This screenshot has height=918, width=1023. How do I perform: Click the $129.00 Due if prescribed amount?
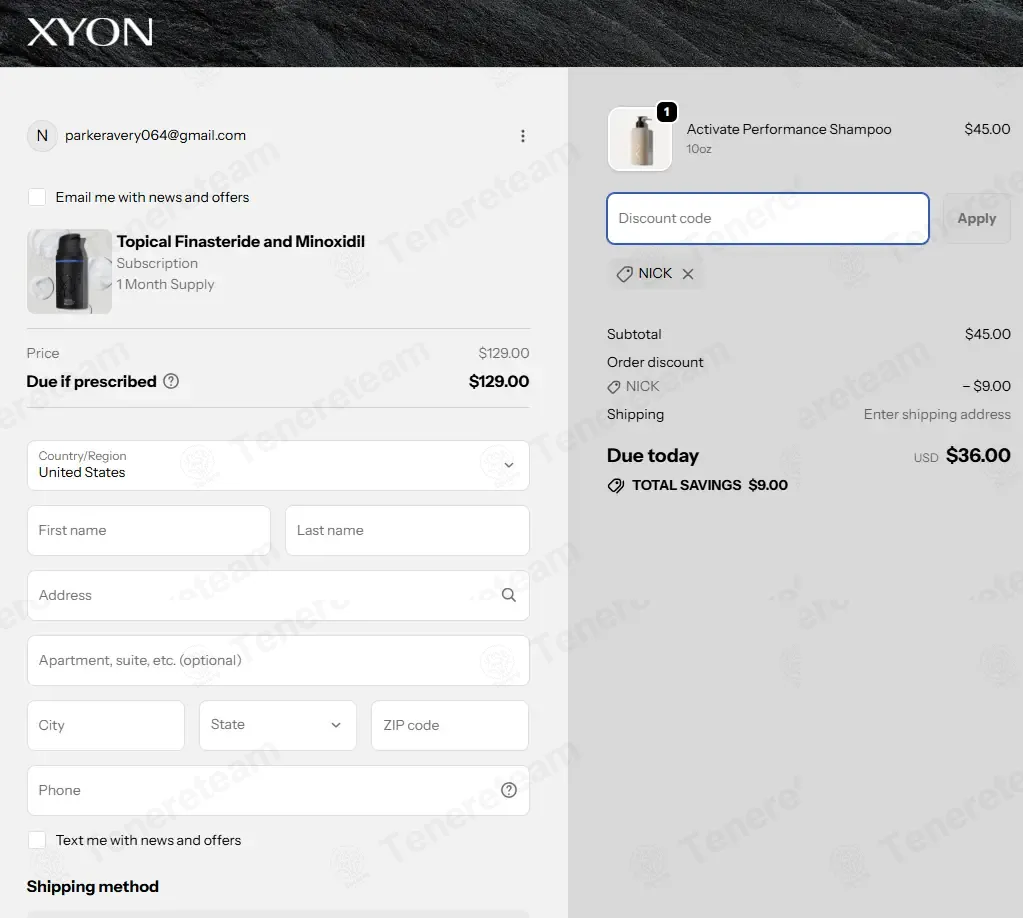click(499, 381)
